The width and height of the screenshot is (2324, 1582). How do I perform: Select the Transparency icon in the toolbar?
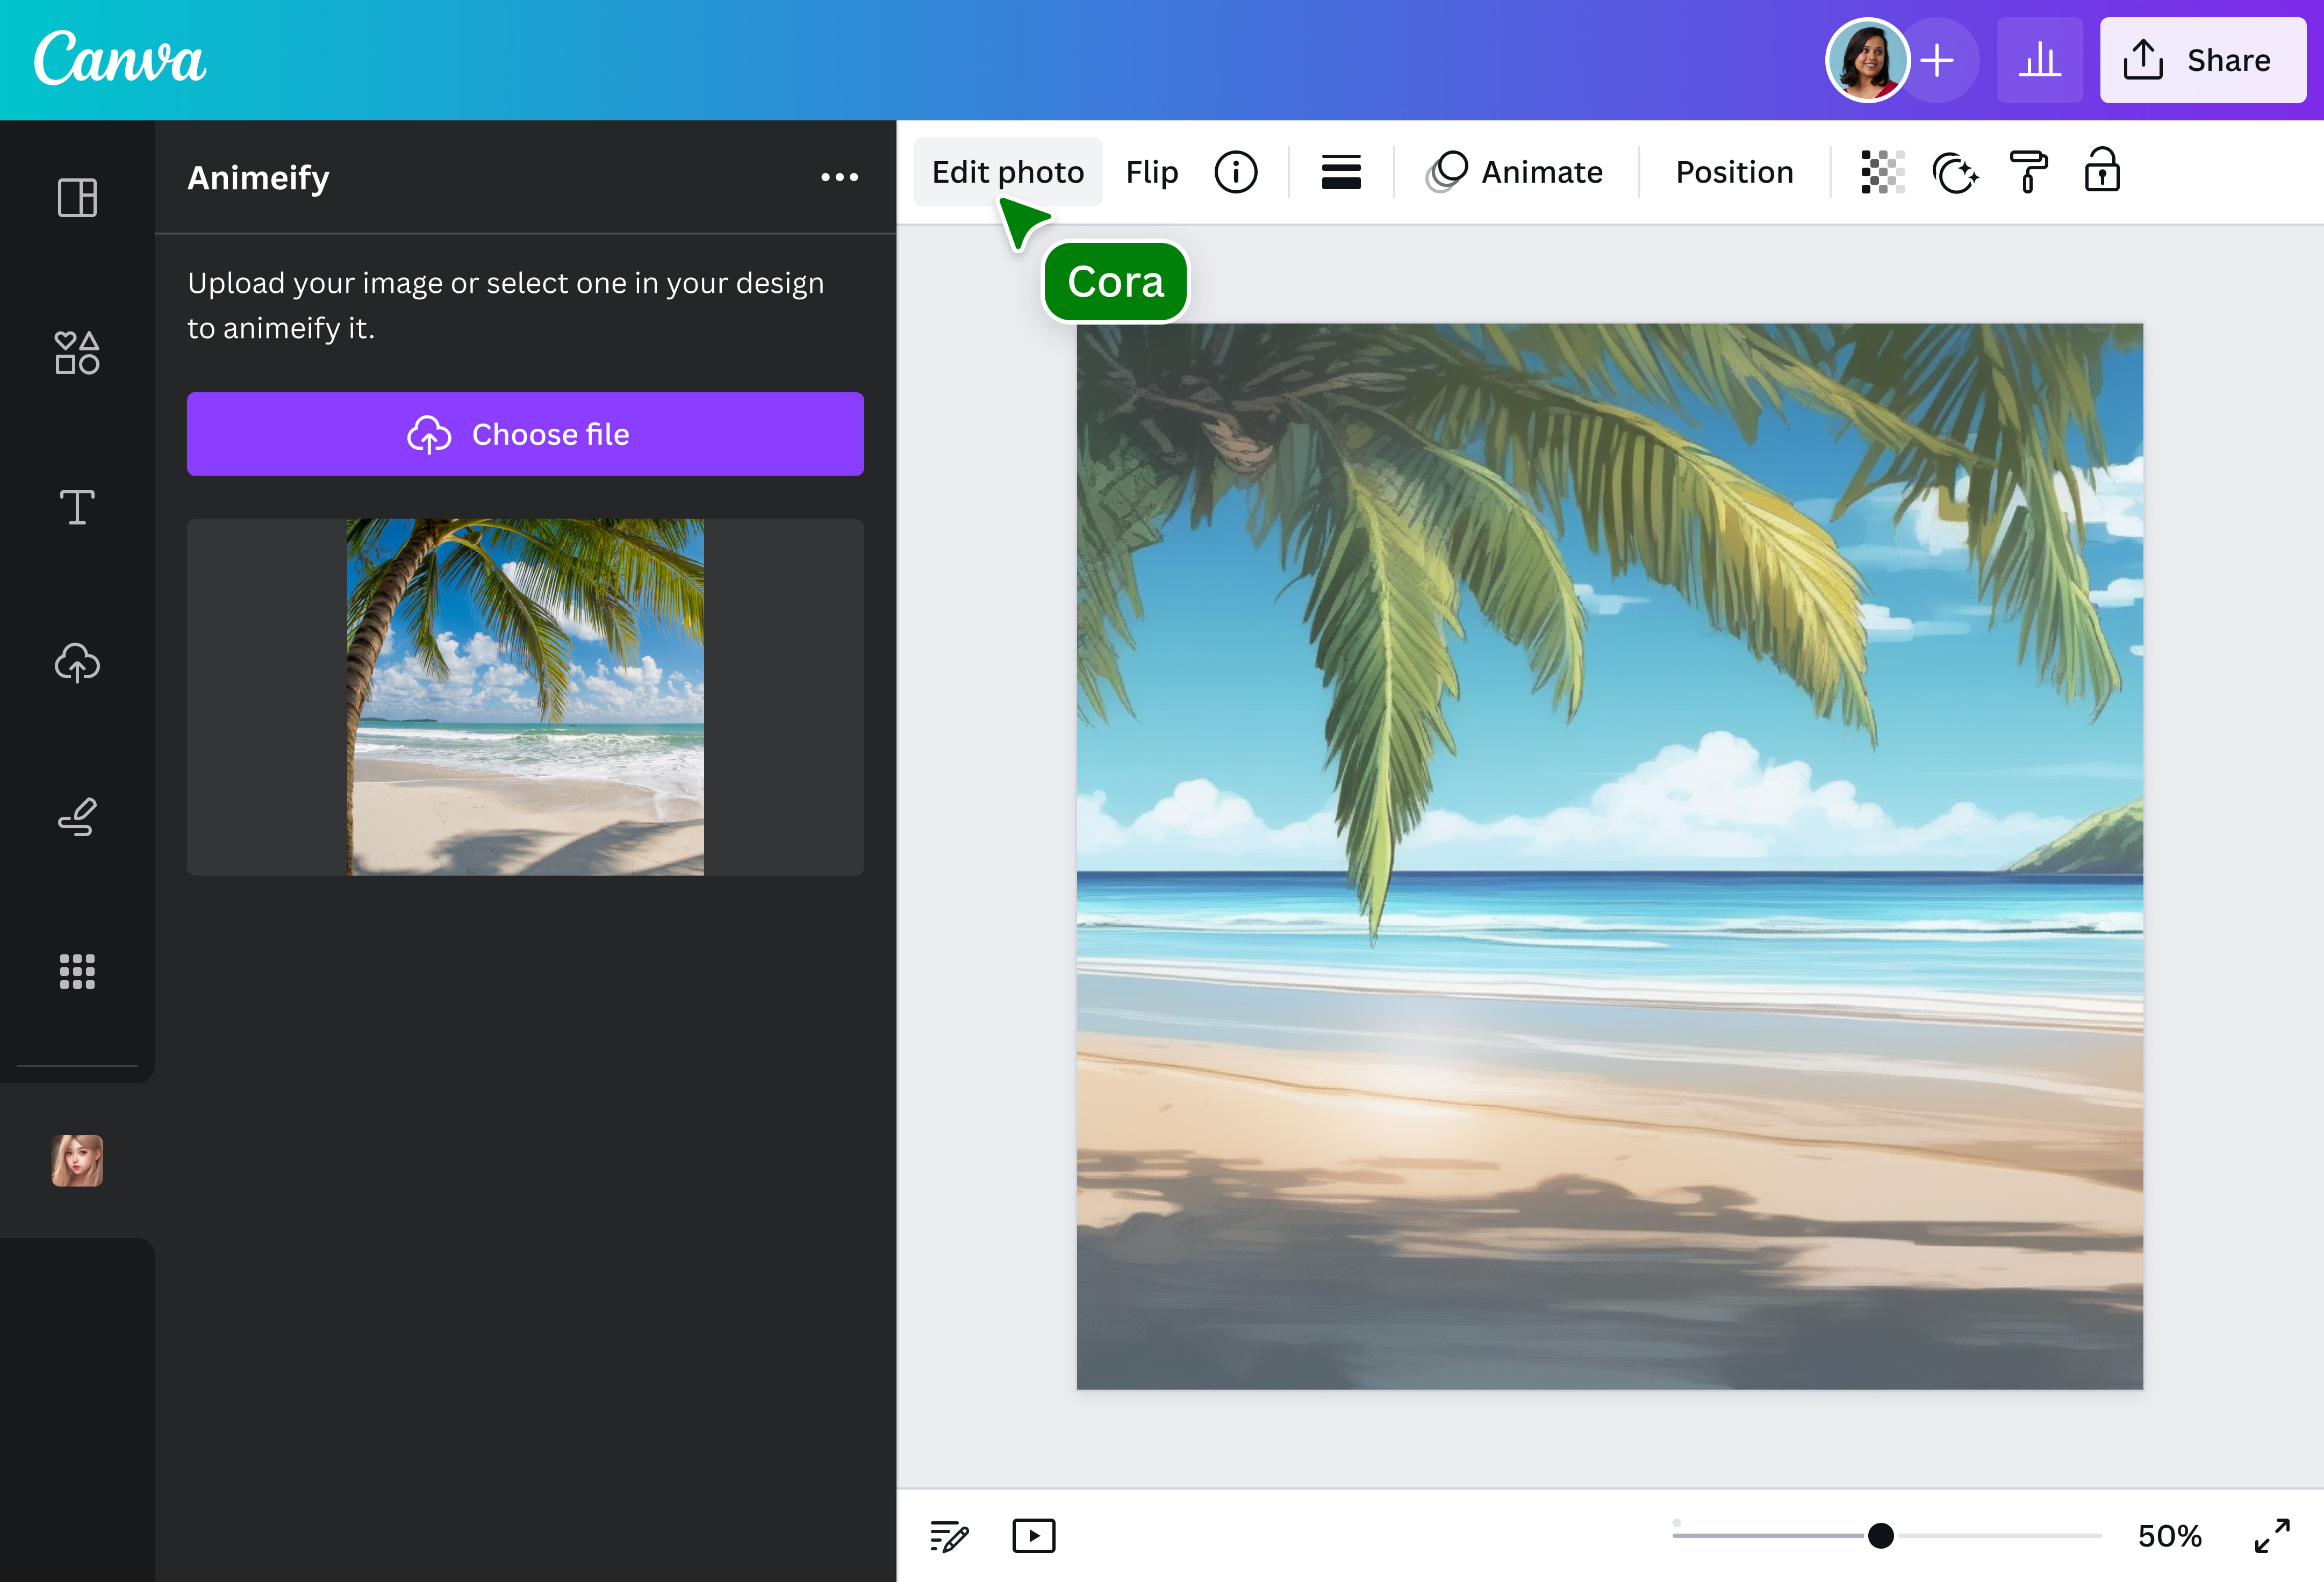(1881, 171)
